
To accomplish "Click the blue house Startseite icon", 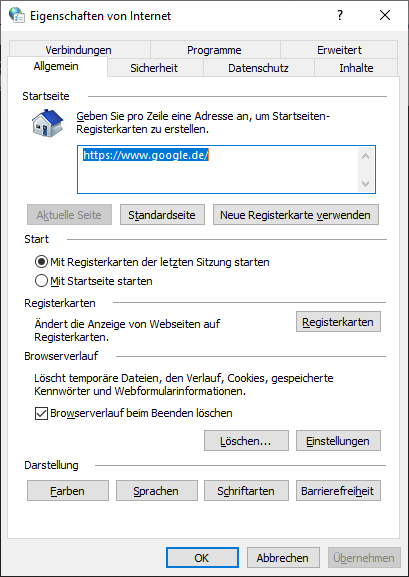I will [47, 123].
